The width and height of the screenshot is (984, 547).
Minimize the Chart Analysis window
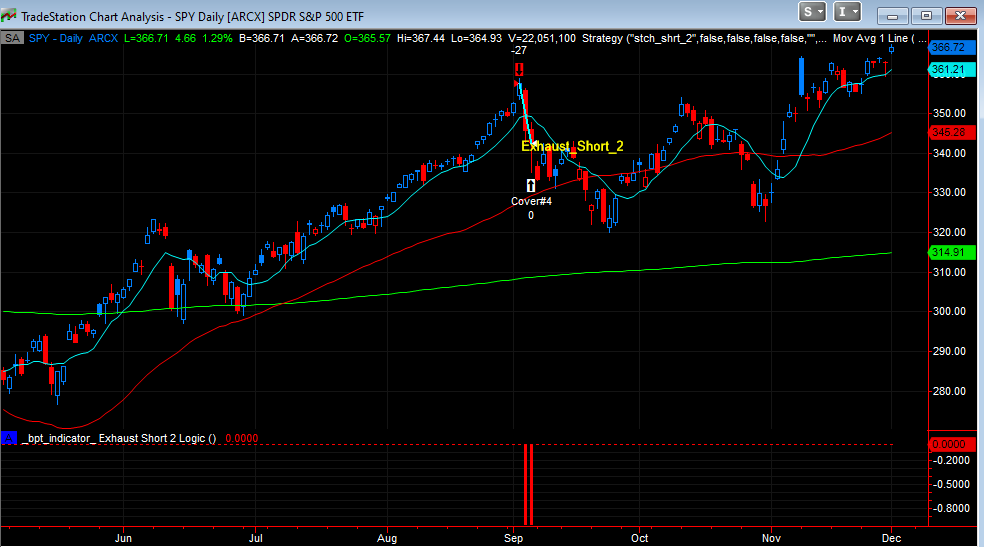click(892, 15)
